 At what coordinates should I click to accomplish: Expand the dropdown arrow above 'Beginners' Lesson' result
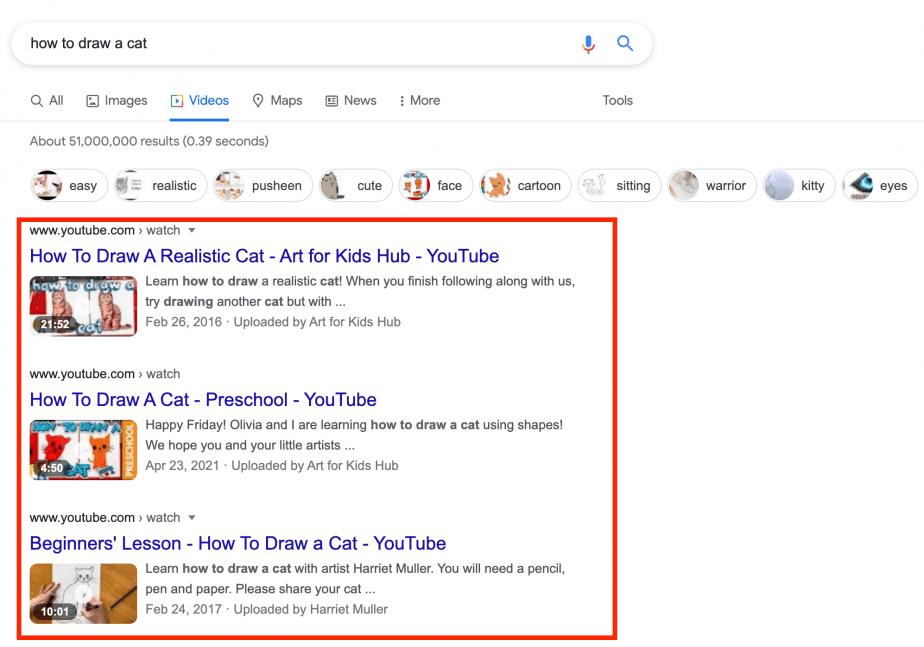192,518
